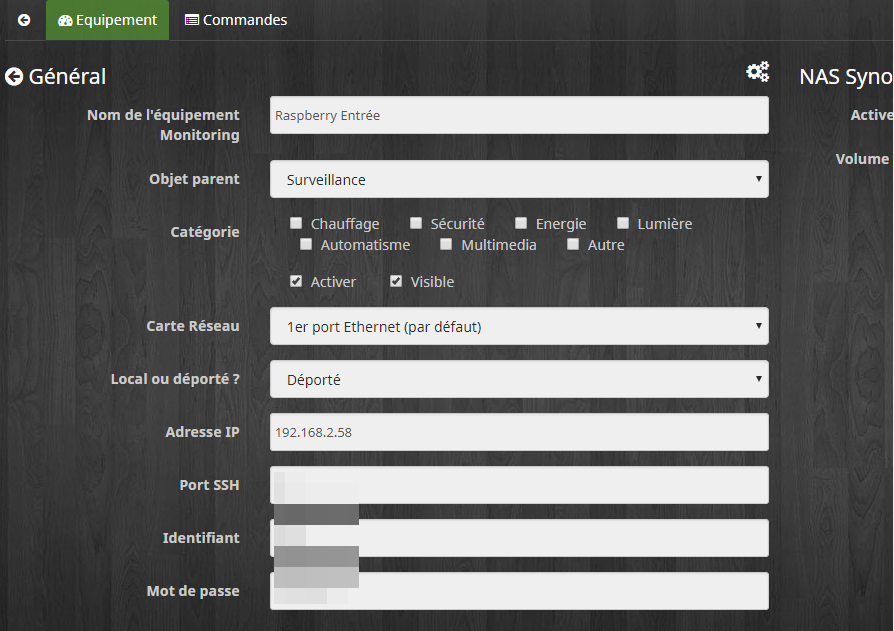Select the Automatisme checkbox
This screenshot has width=894, height=631.
tap(306, 245)
